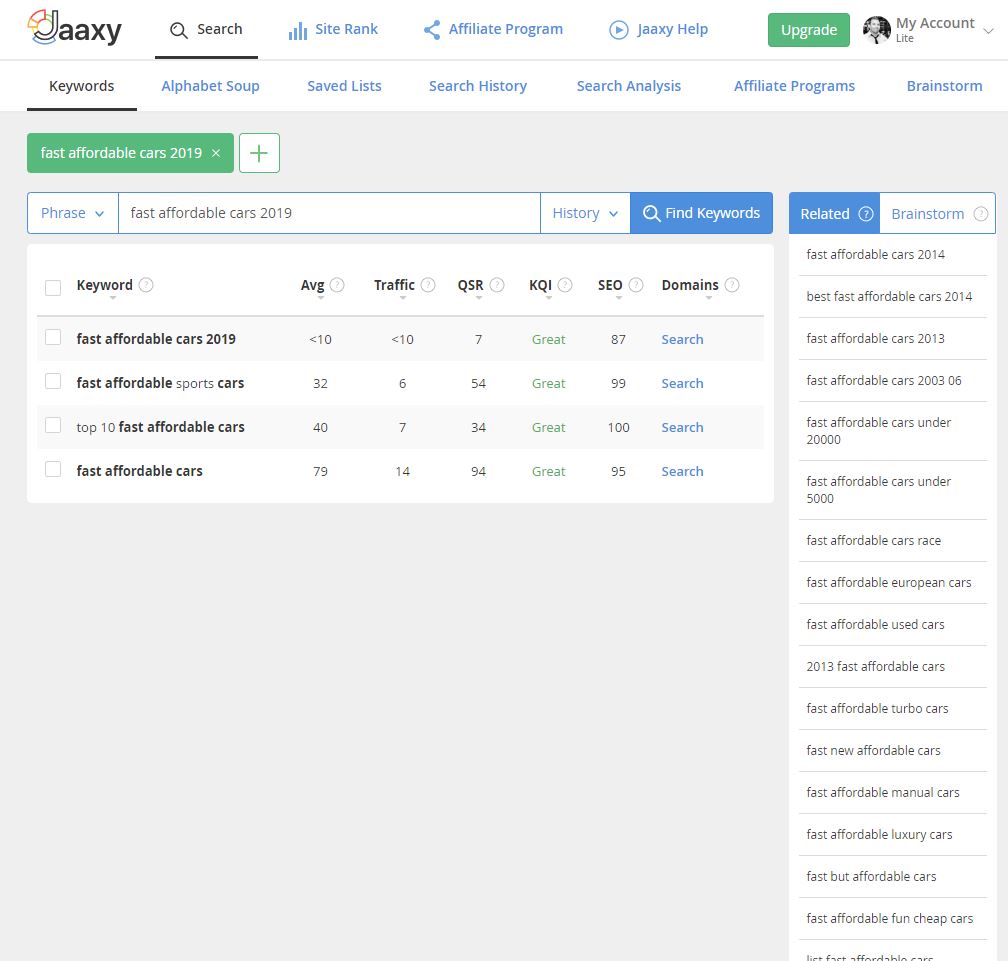Screen dimensions: 1008x961
Task: Click related keyword 'fast affordable turbo cars'
Action: click(877, 708)
